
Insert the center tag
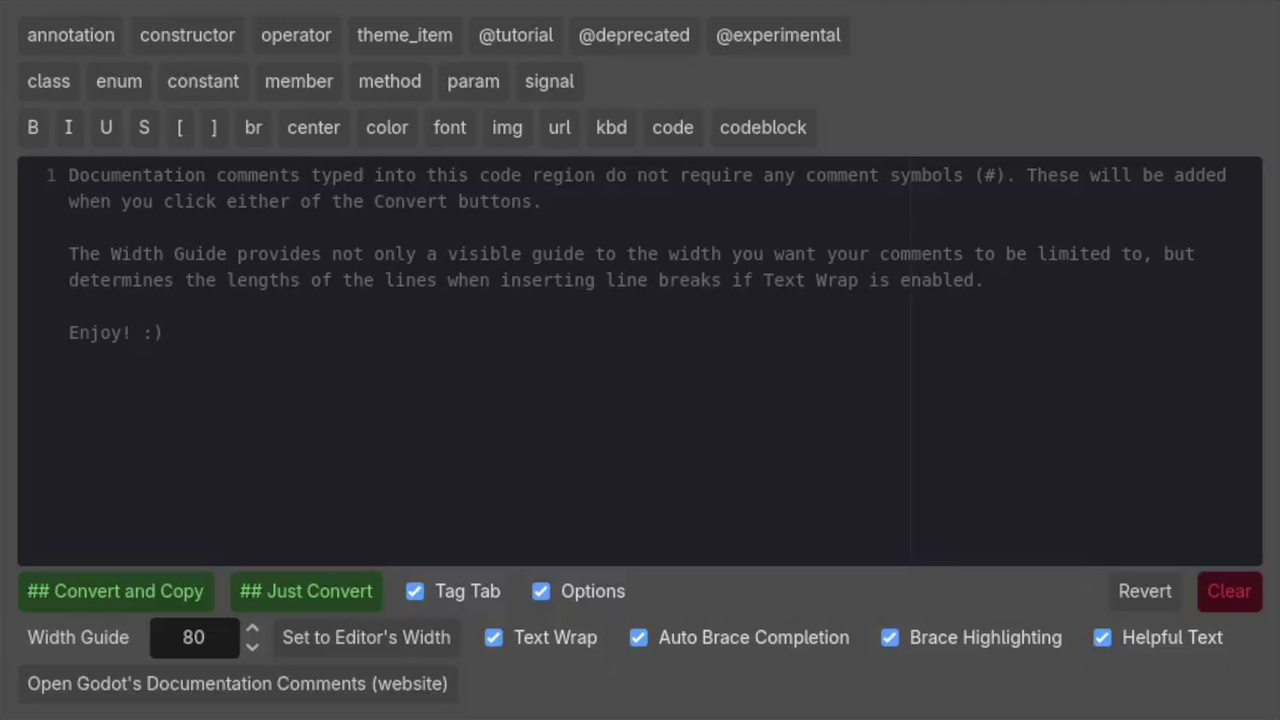pos(314,127)
